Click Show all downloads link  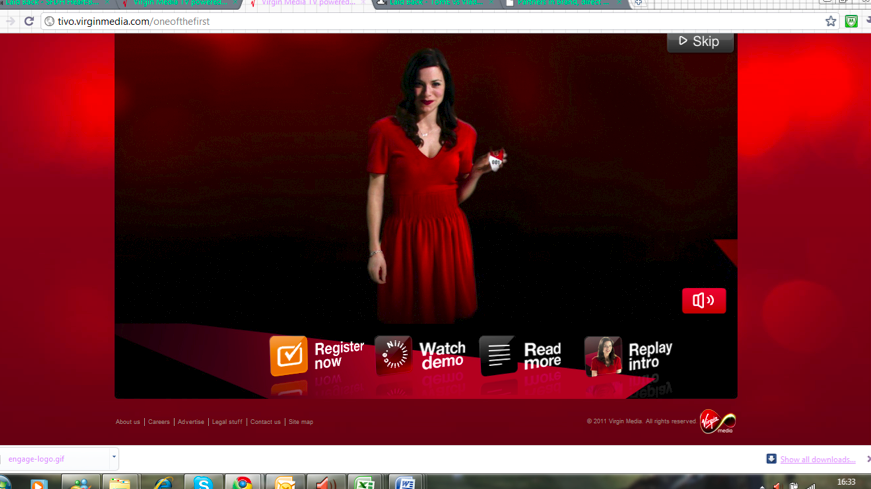tap(817, 460)
